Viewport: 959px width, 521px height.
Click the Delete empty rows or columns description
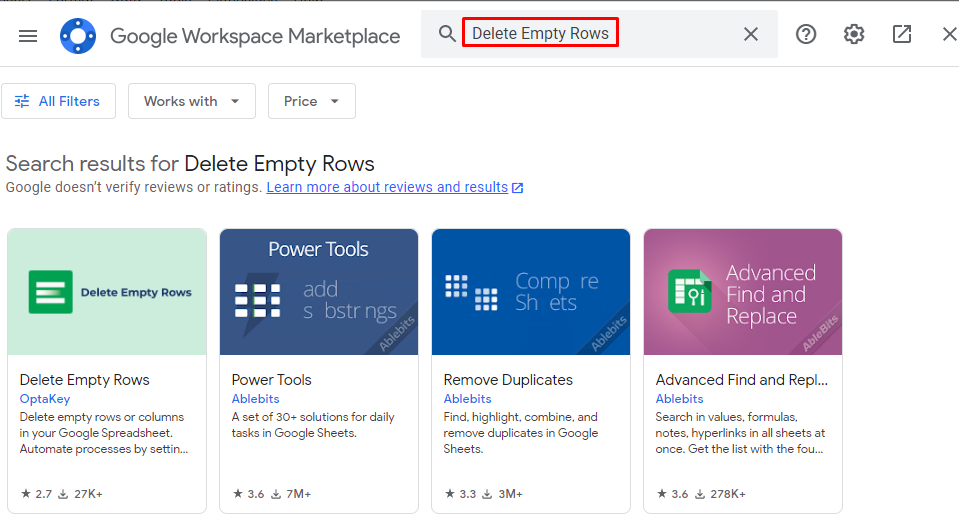[x=104, y=433]
